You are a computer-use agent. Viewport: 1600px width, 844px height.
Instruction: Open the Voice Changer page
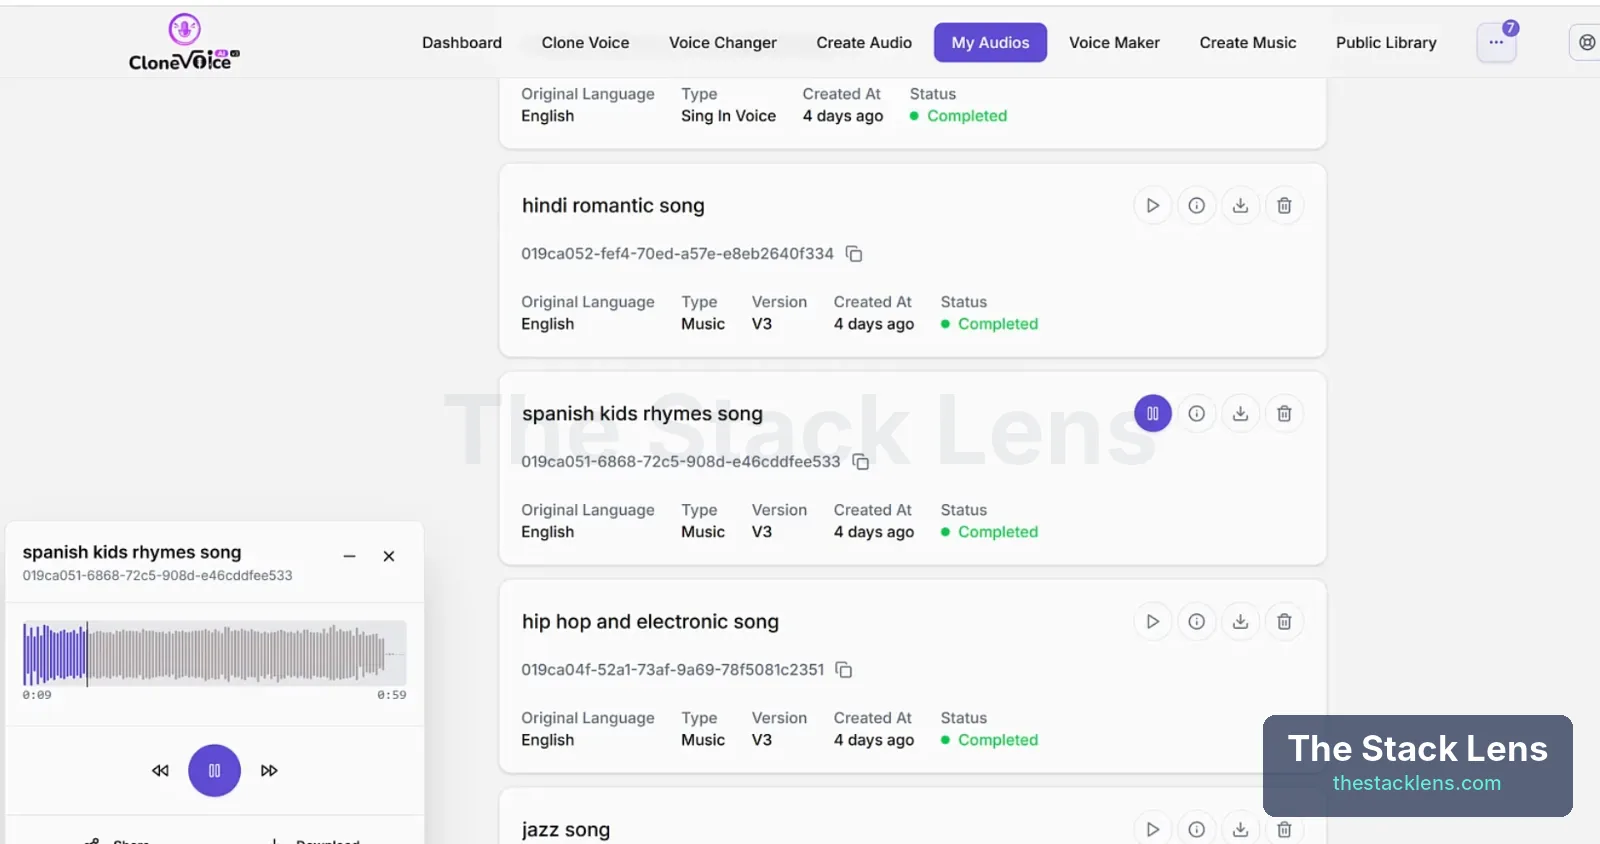click(723, 43)
